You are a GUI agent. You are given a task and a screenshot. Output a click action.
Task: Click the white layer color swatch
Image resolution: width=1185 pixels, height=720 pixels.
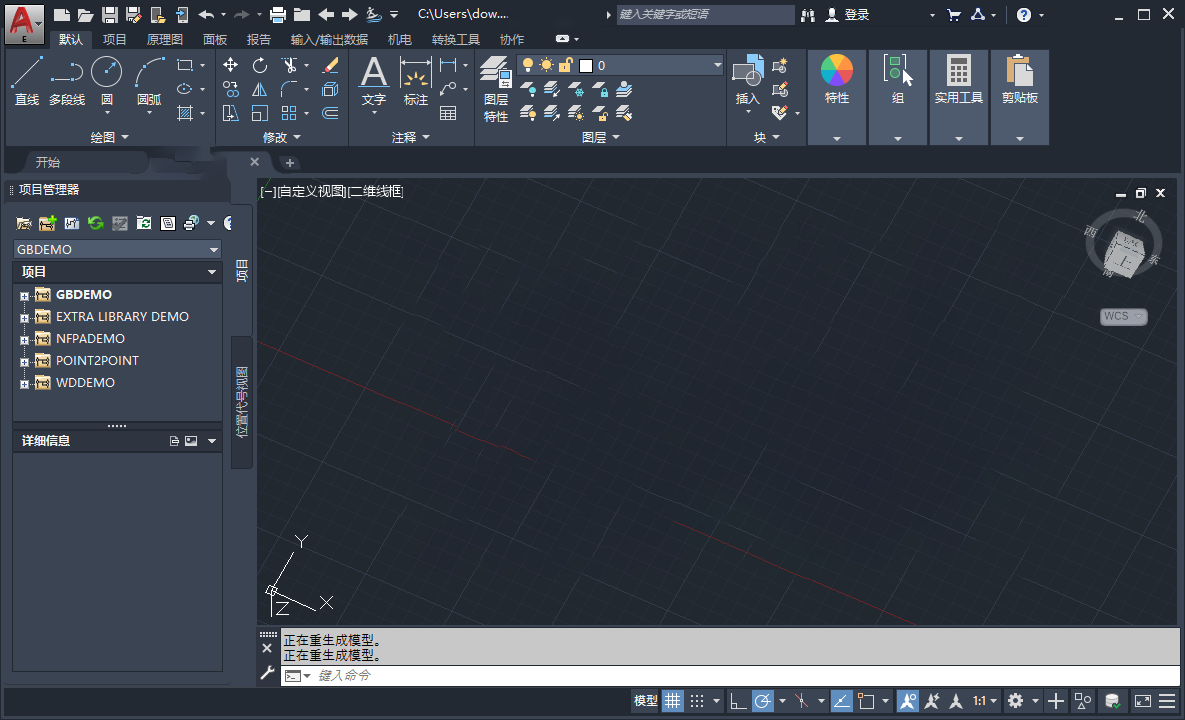[x=586, y=66]
